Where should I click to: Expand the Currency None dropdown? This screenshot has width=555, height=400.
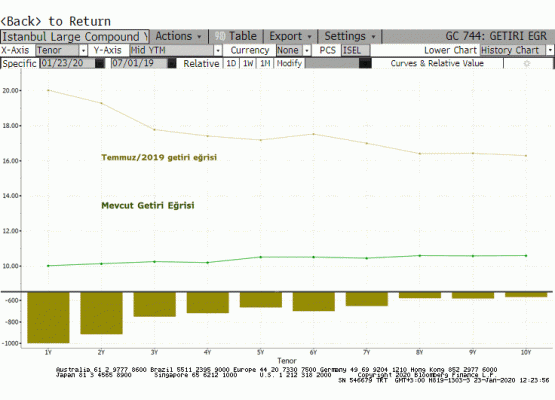point(307,50)
